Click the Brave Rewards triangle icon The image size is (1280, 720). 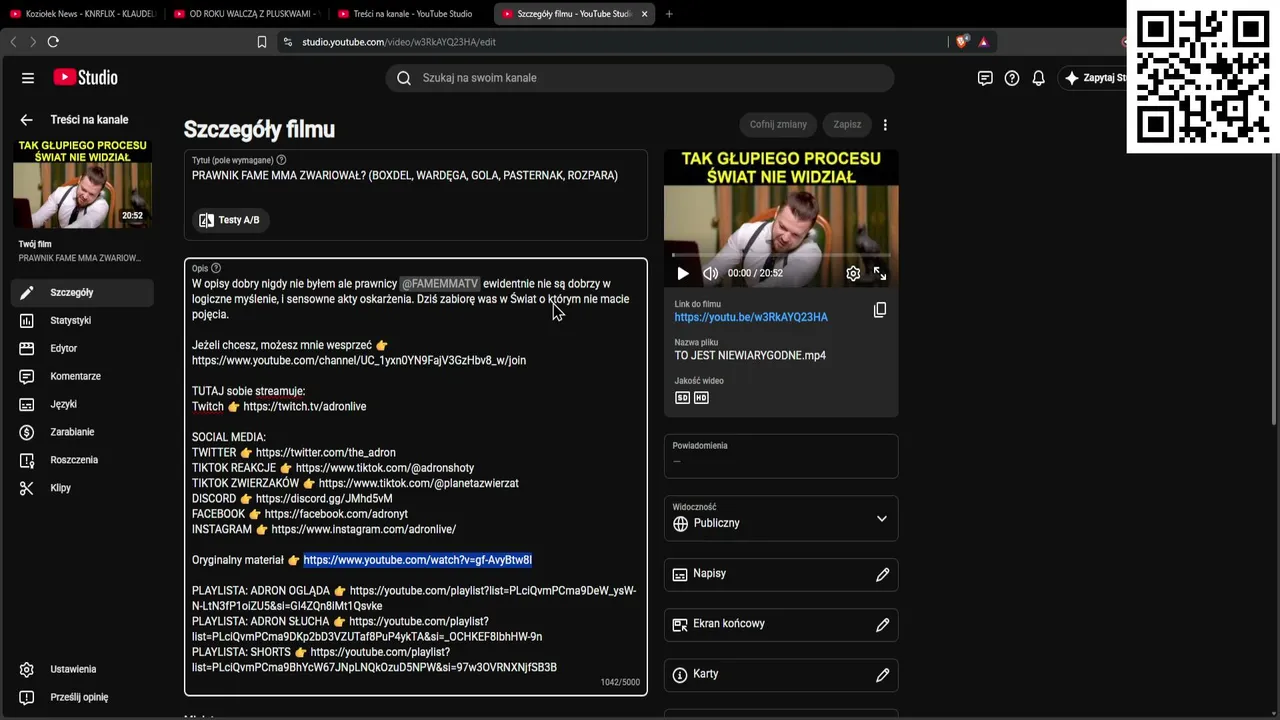(984, 42)
